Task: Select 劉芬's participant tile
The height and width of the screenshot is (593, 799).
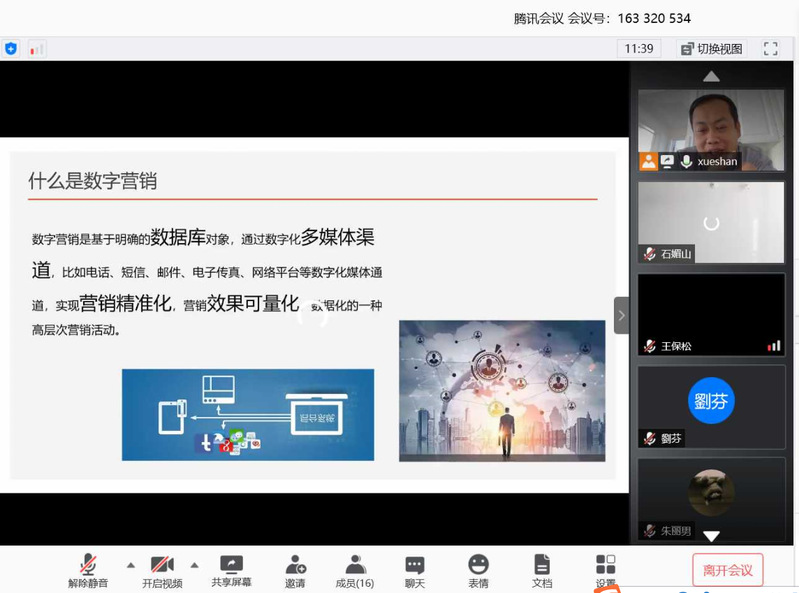Action: (711, 407)
